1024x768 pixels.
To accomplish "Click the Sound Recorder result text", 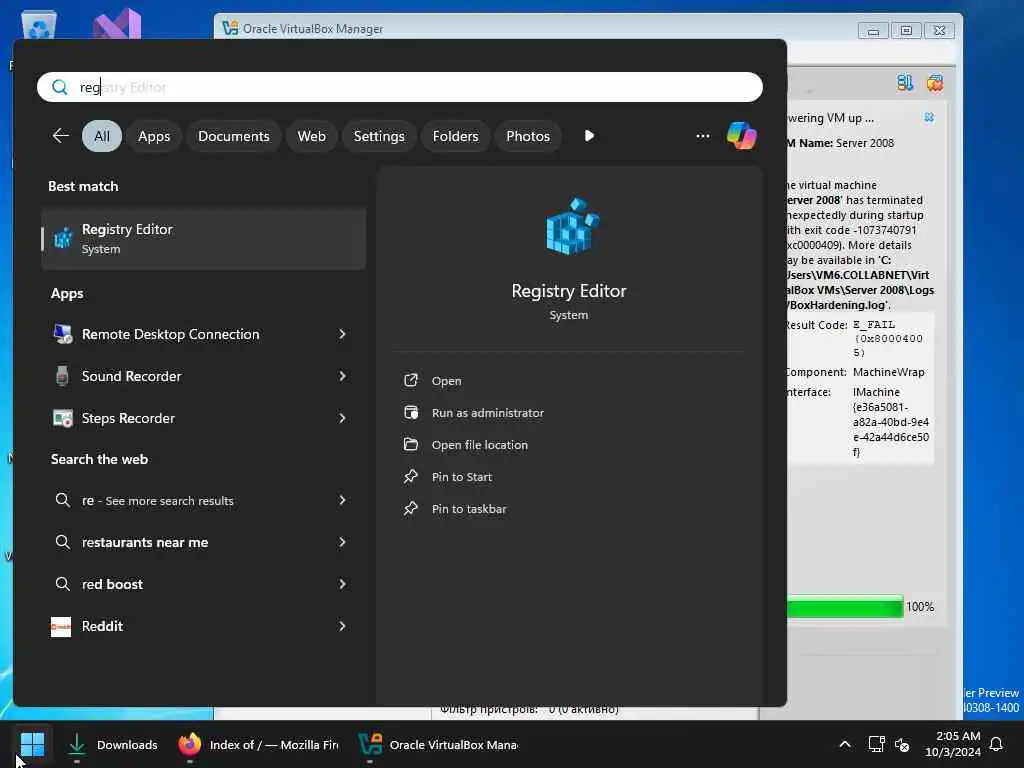I will 131,376.
